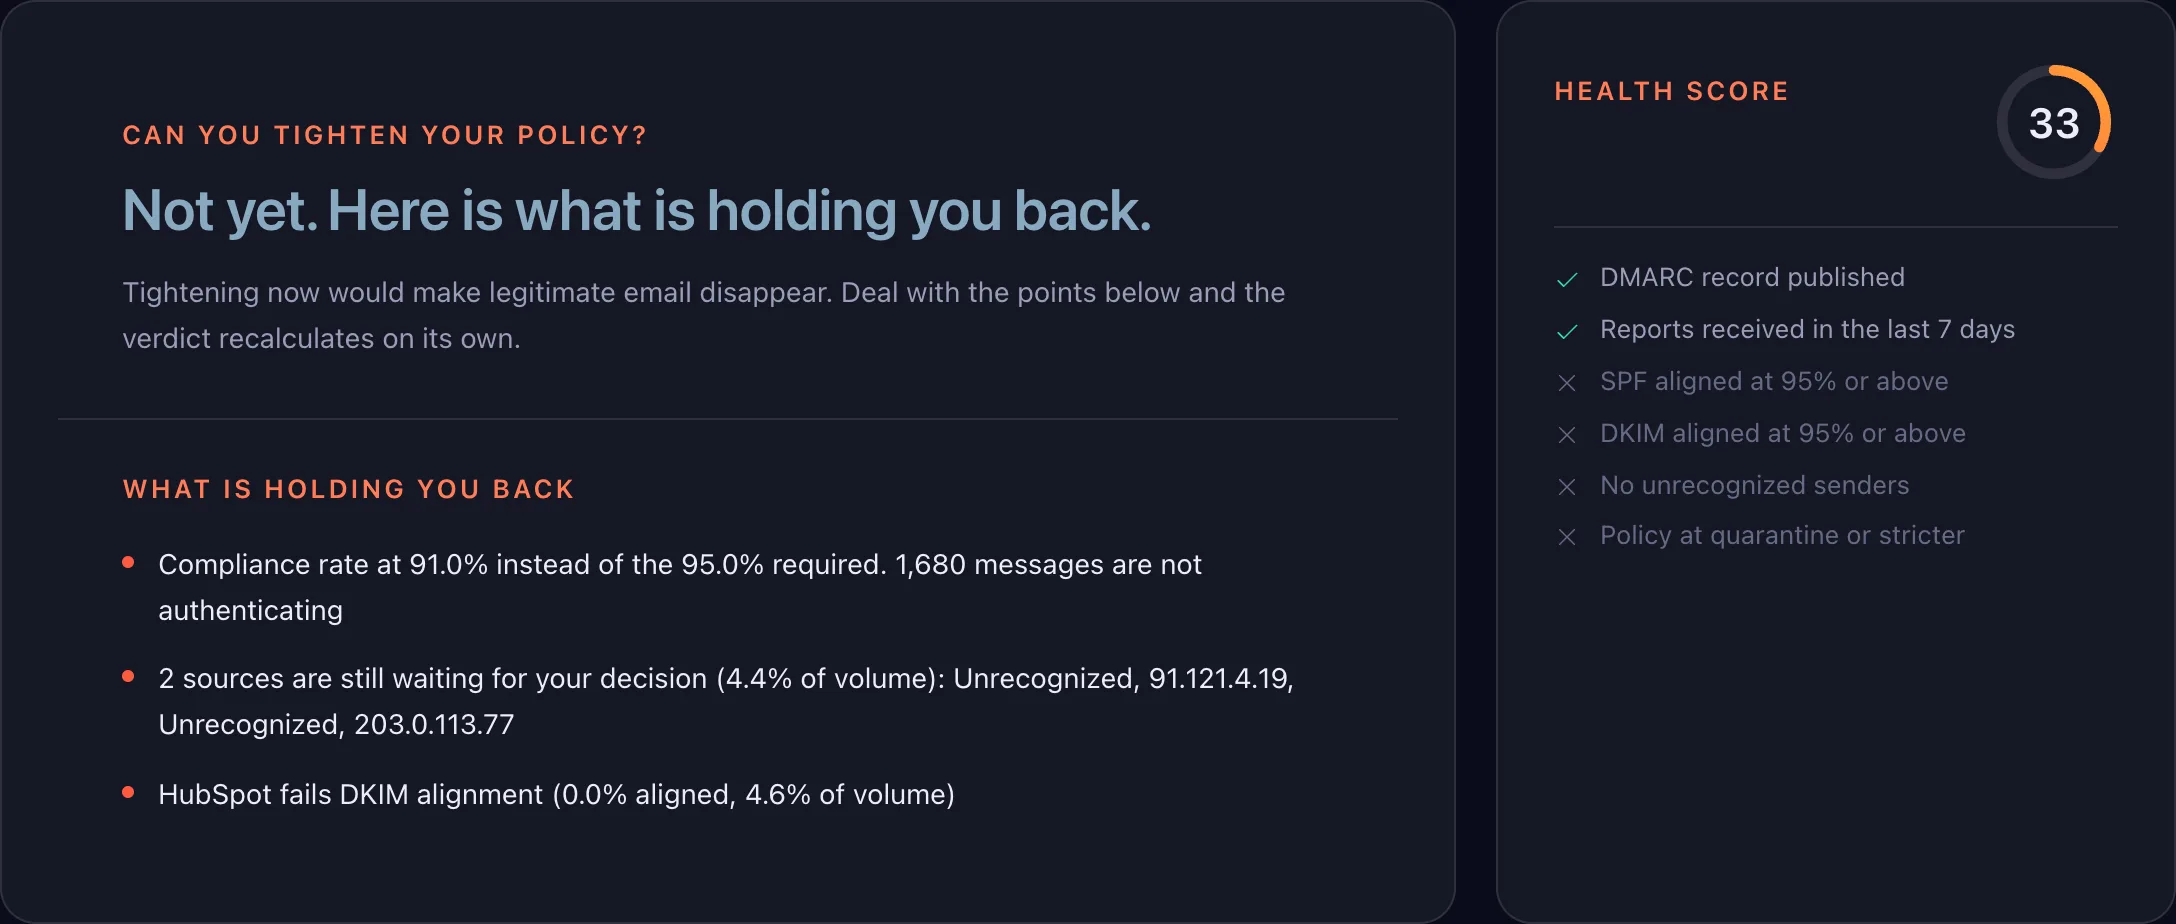Viewport: 2176px width, 924px height.
Task: Open the DKIM aligned at 95% check
Action: click(1783, 433)
